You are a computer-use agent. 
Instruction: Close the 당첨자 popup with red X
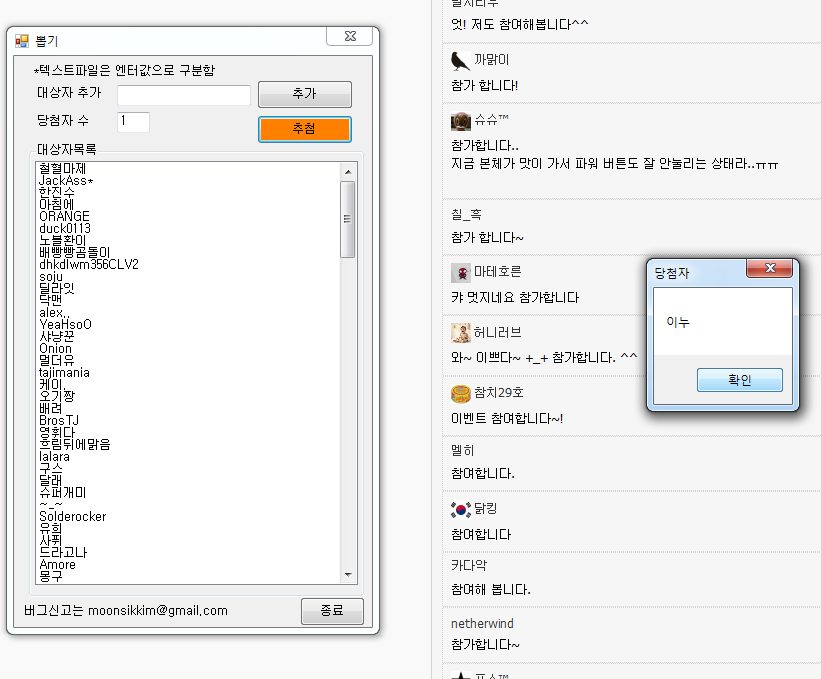click(x=770, y=268)
